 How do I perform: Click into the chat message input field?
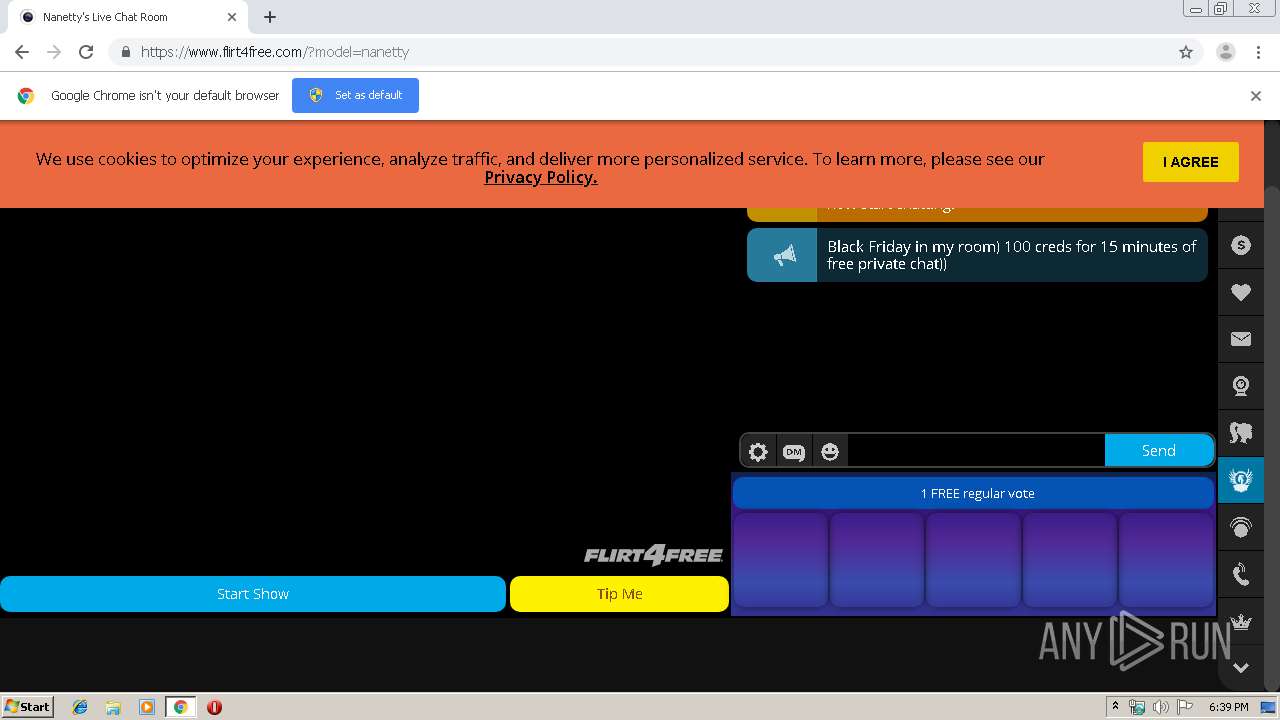(976, 451)
